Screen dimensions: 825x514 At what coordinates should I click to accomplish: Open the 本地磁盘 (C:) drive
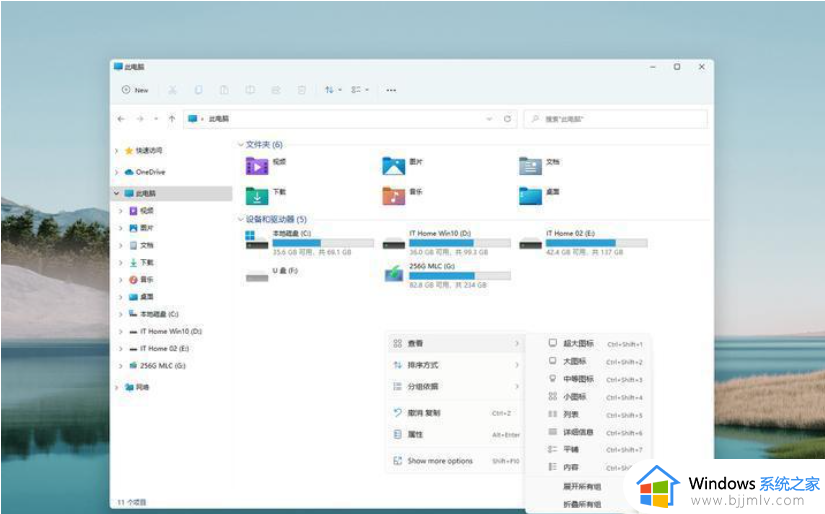point(257,242)
